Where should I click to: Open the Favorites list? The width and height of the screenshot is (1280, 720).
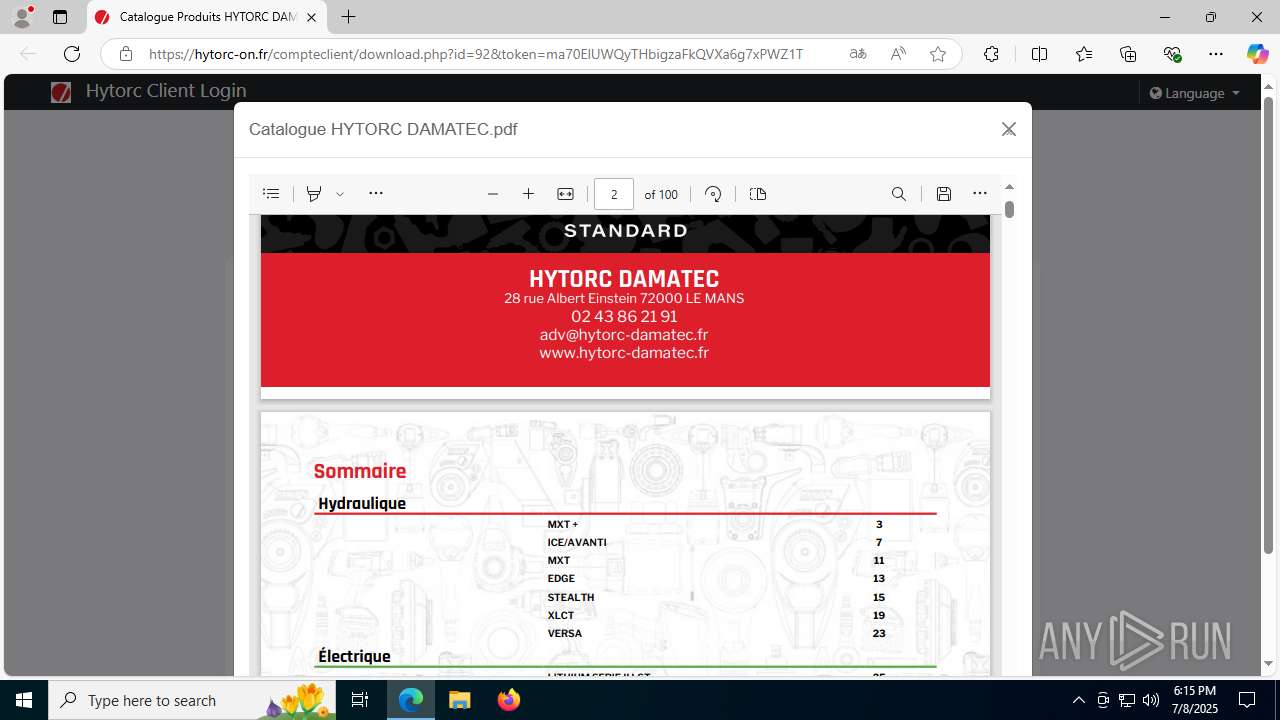pyautogui.click(x=1084, y=54)
